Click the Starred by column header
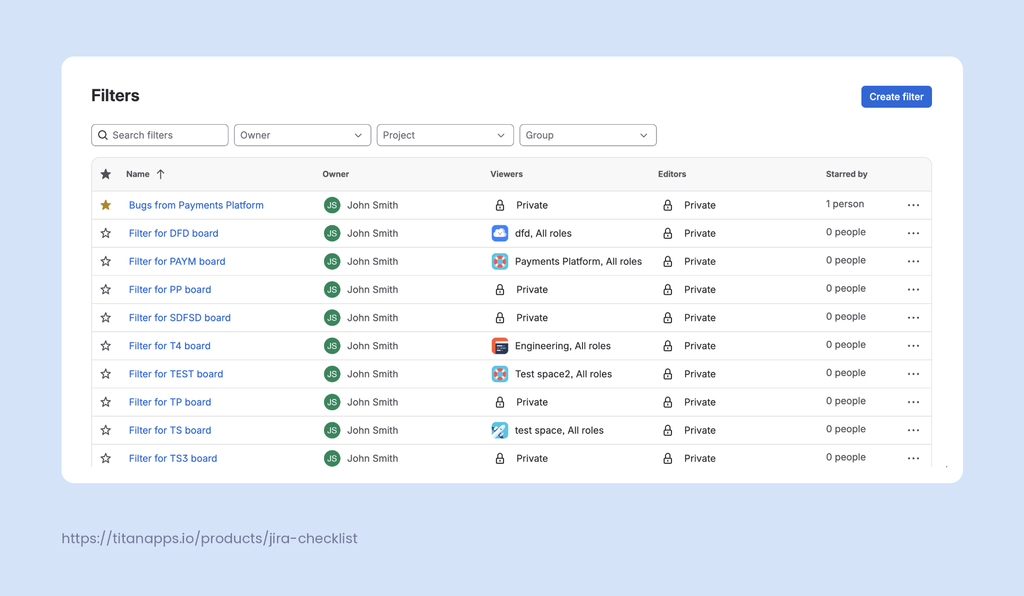This screenshot has width=1024, height=596. pyautogui.click(x=846, y=174)
